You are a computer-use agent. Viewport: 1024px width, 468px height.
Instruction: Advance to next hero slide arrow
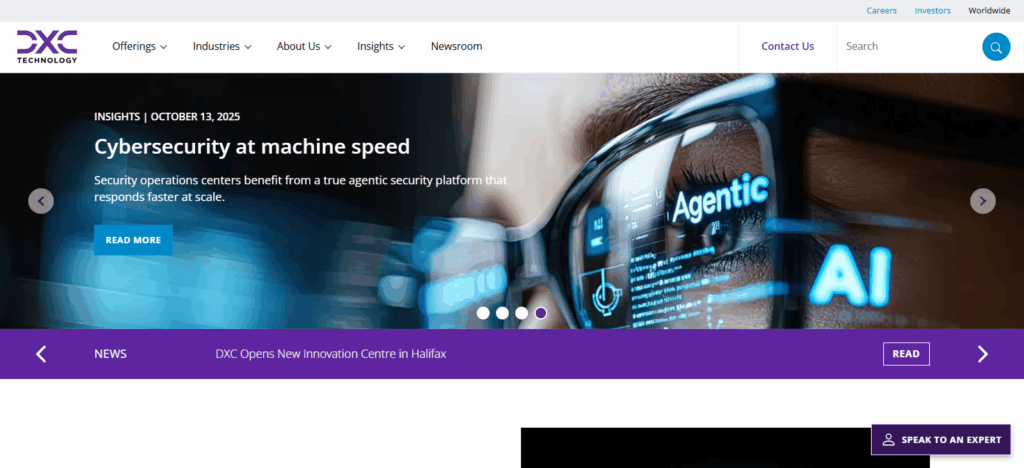tap(983, 201)
